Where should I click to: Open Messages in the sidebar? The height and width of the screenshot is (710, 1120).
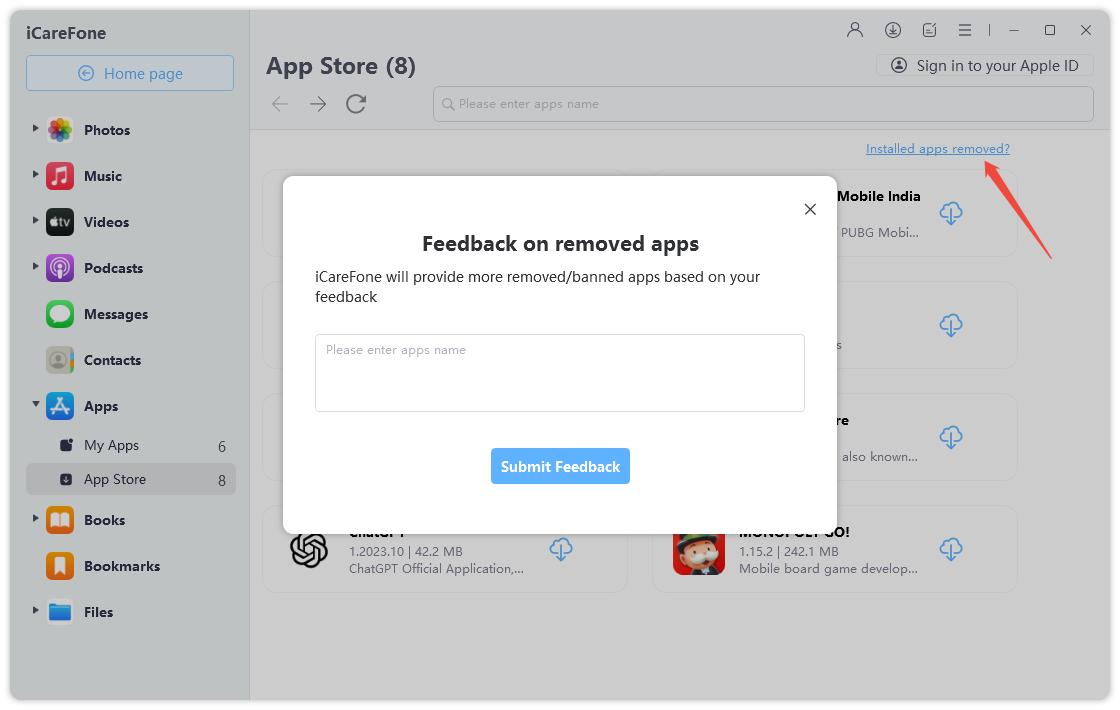[115, 314]
